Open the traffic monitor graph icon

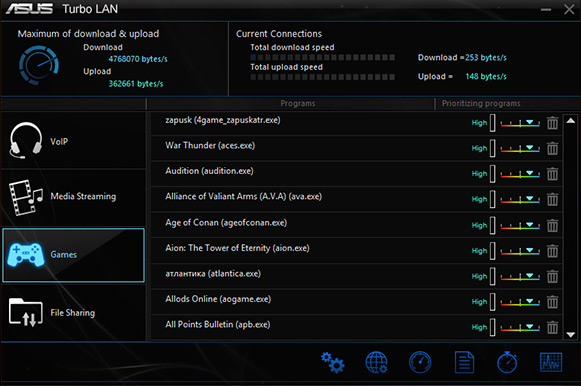(551, 362)
